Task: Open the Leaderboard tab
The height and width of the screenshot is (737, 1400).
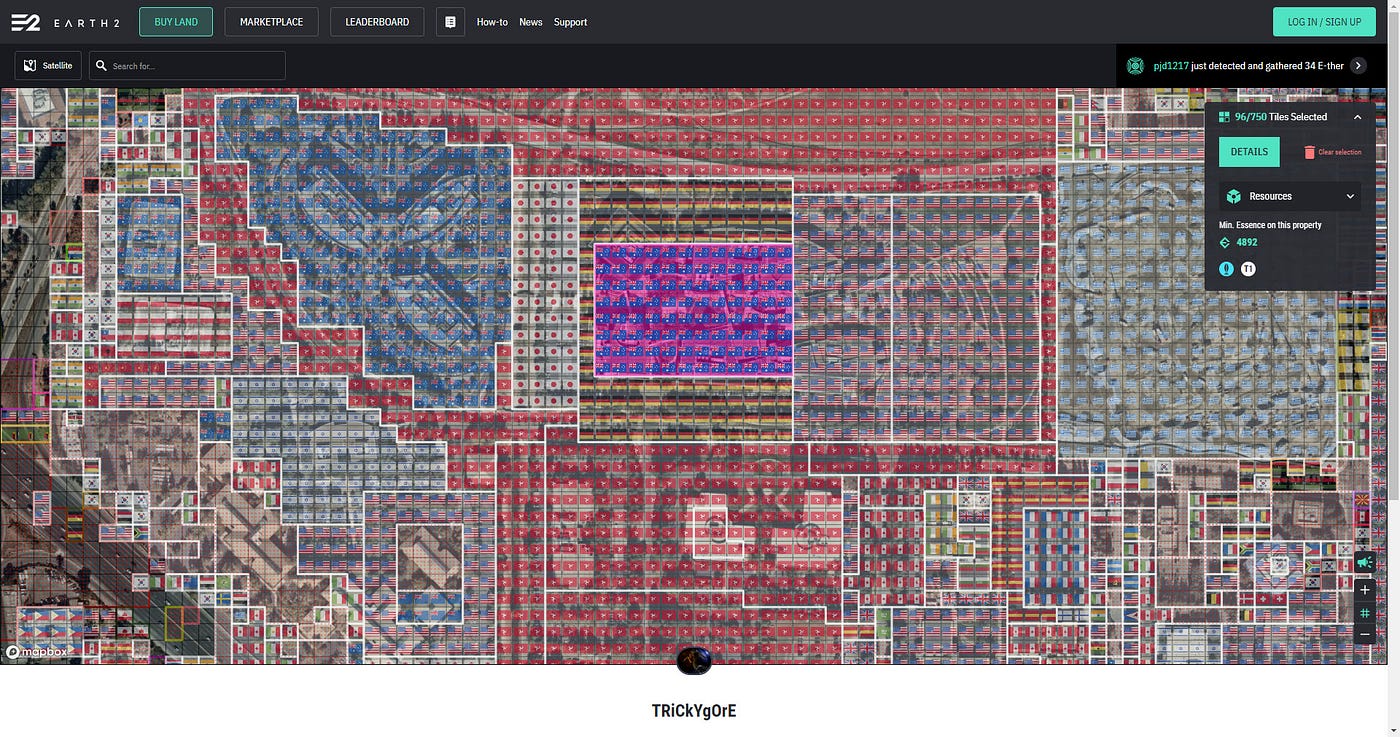Action: [377, 22]
